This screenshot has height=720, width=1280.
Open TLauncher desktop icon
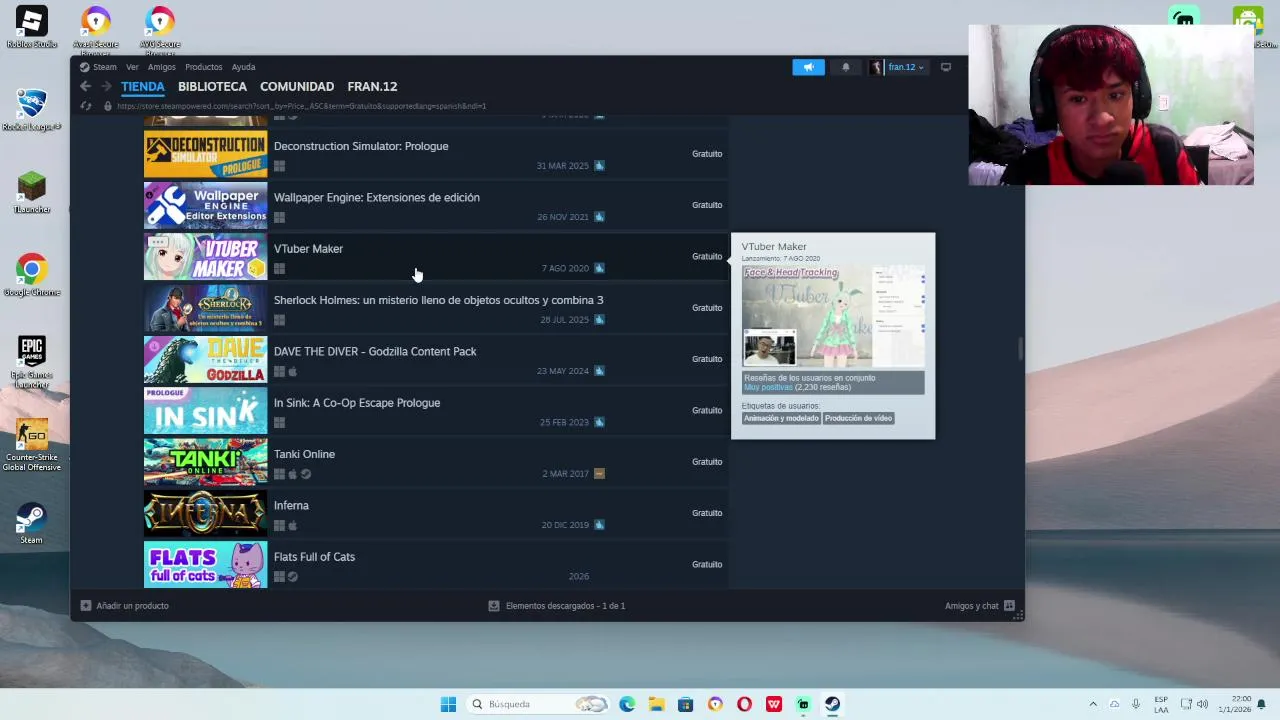pyautogui.click(x=32, y=193)
